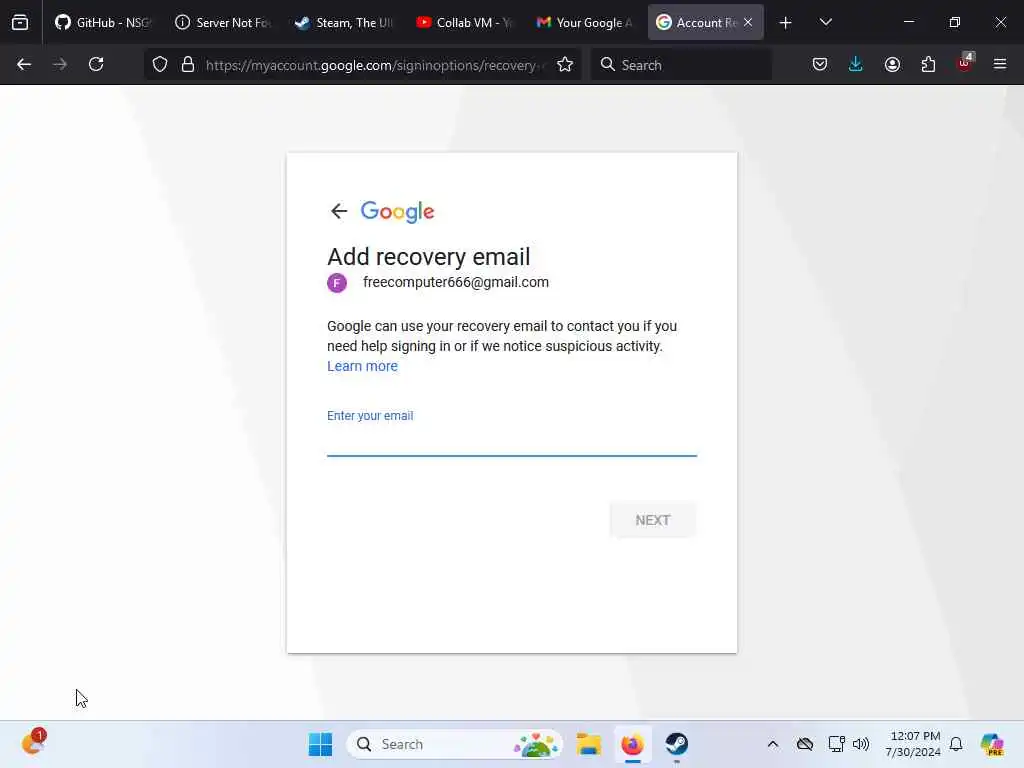Click the OneDrive cloud tray icon

pyautogui.click(x=805, y=744)
